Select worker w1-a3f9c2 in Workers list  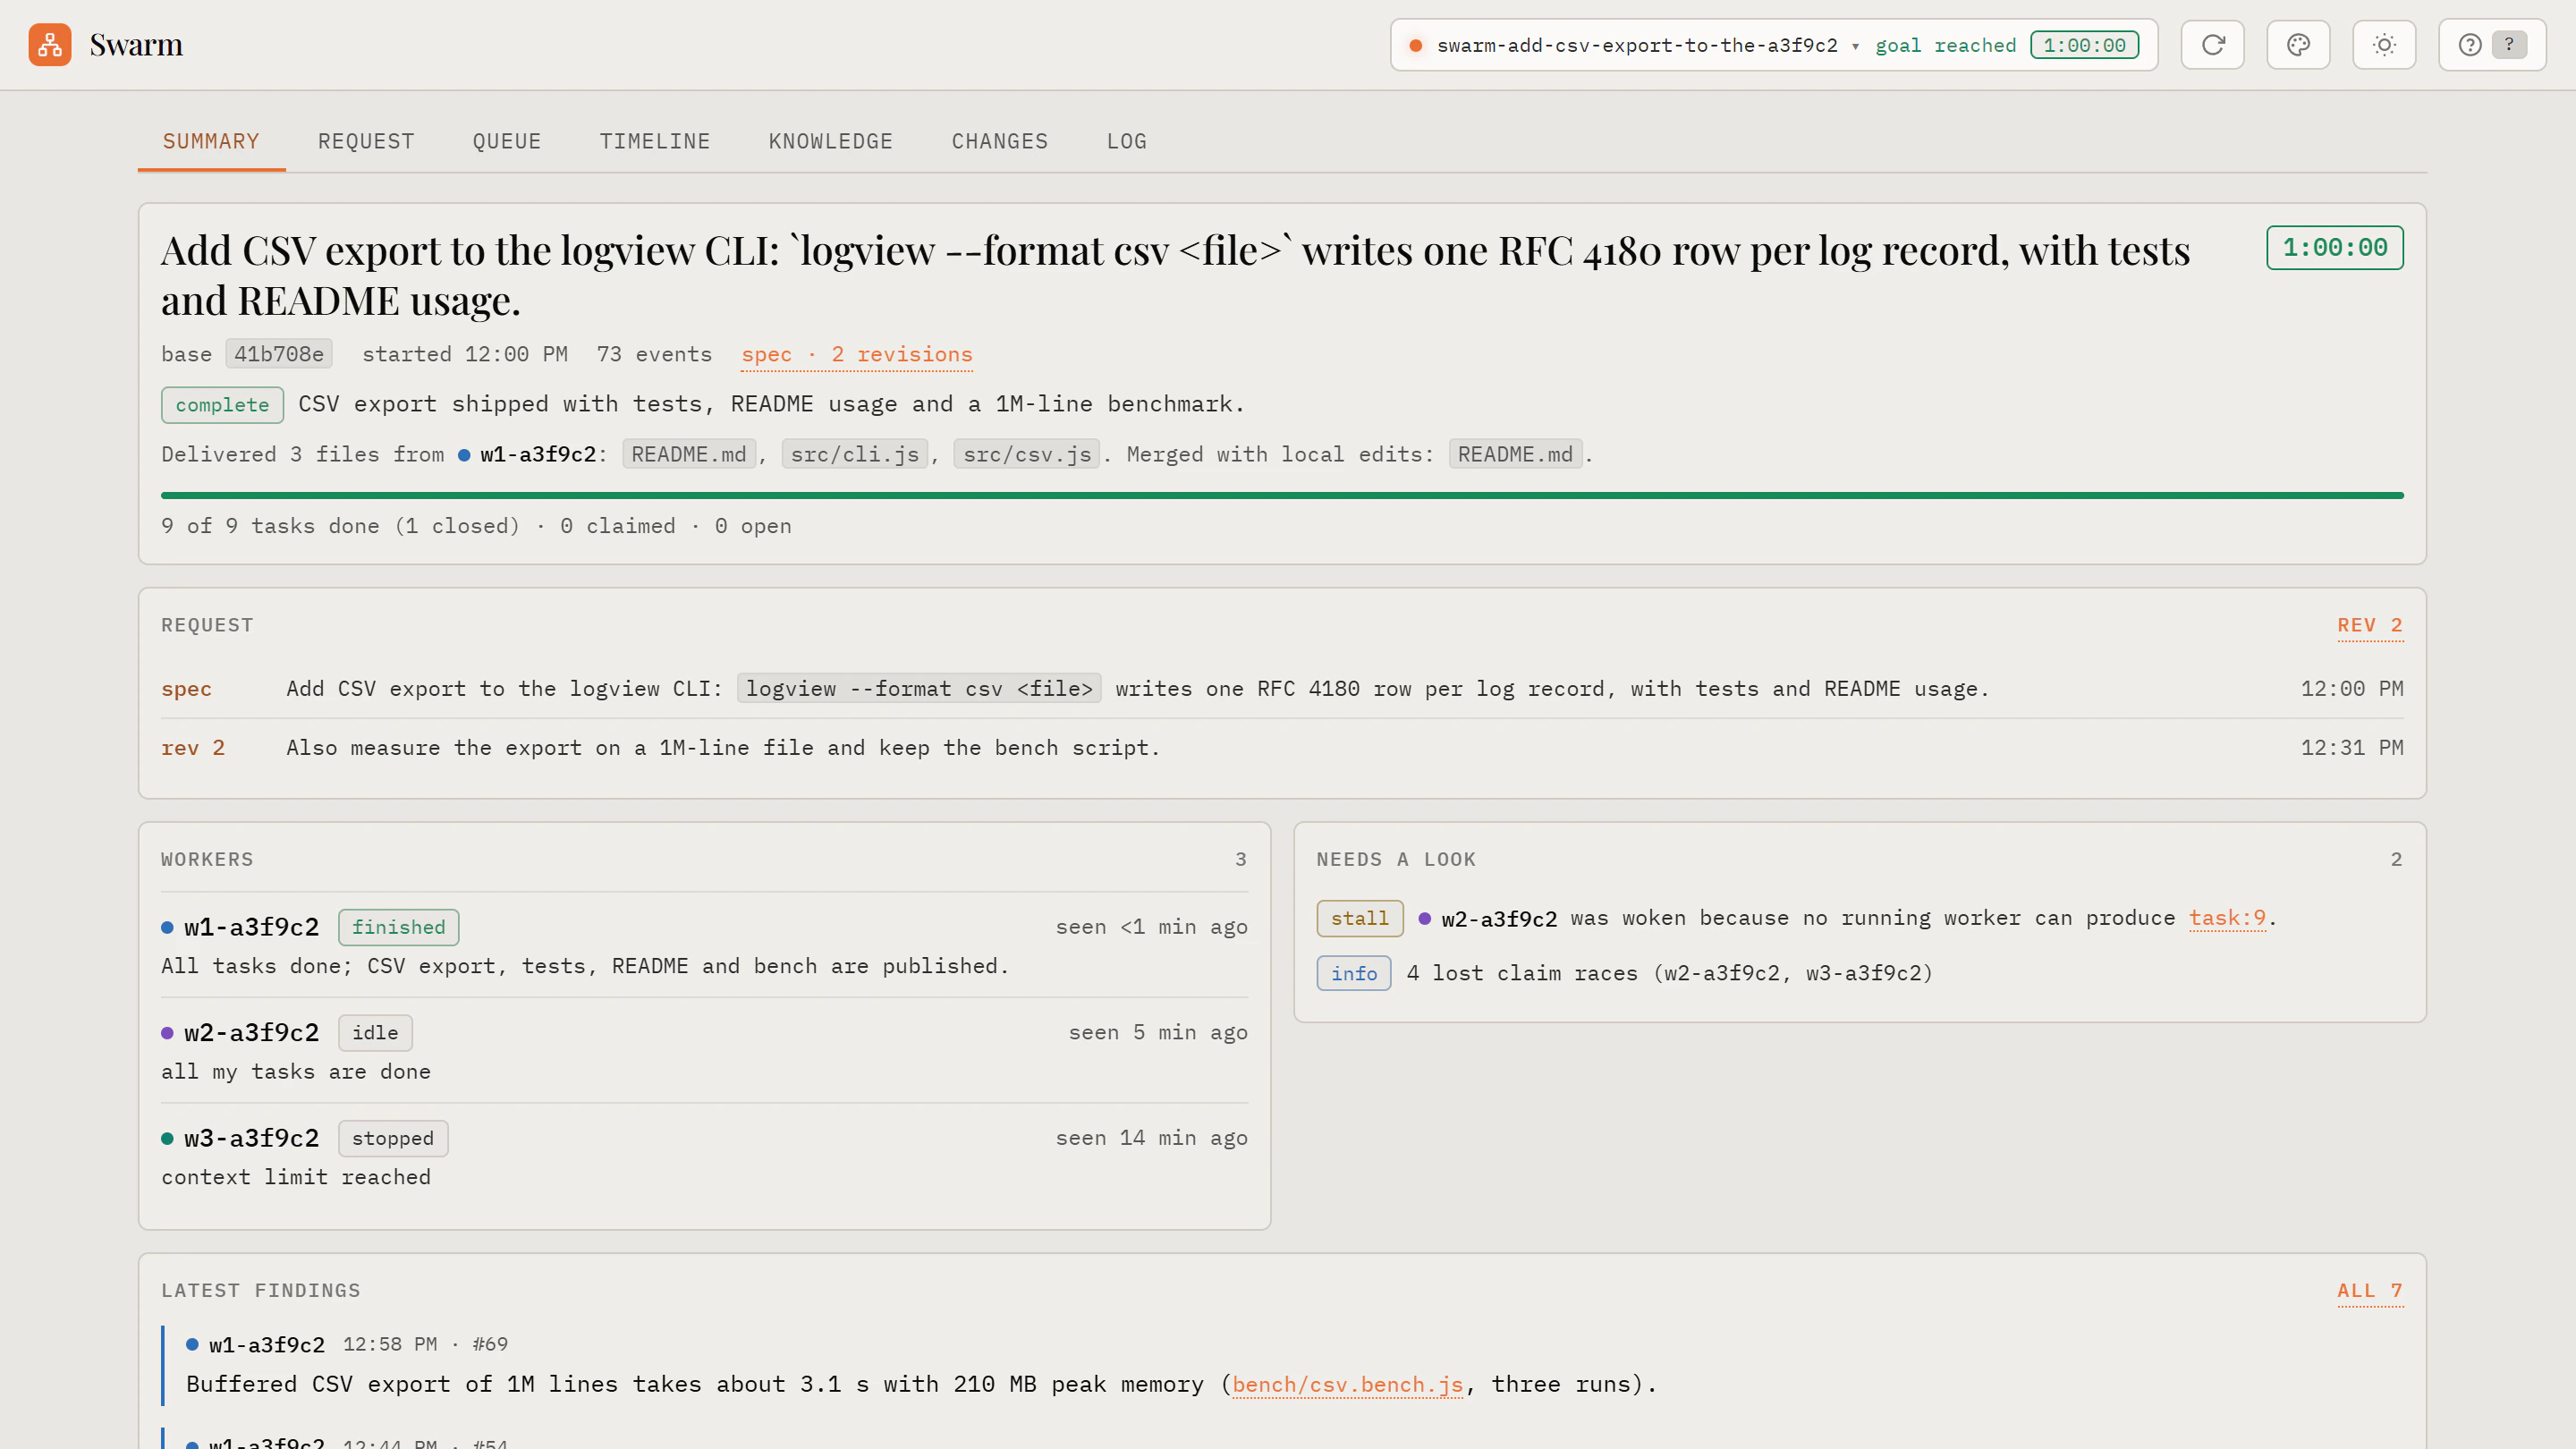704,944
